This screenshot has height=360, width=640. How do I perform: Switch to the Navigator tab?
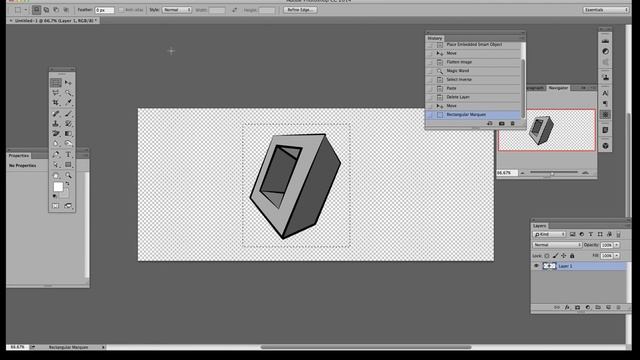tap(558, 88)
